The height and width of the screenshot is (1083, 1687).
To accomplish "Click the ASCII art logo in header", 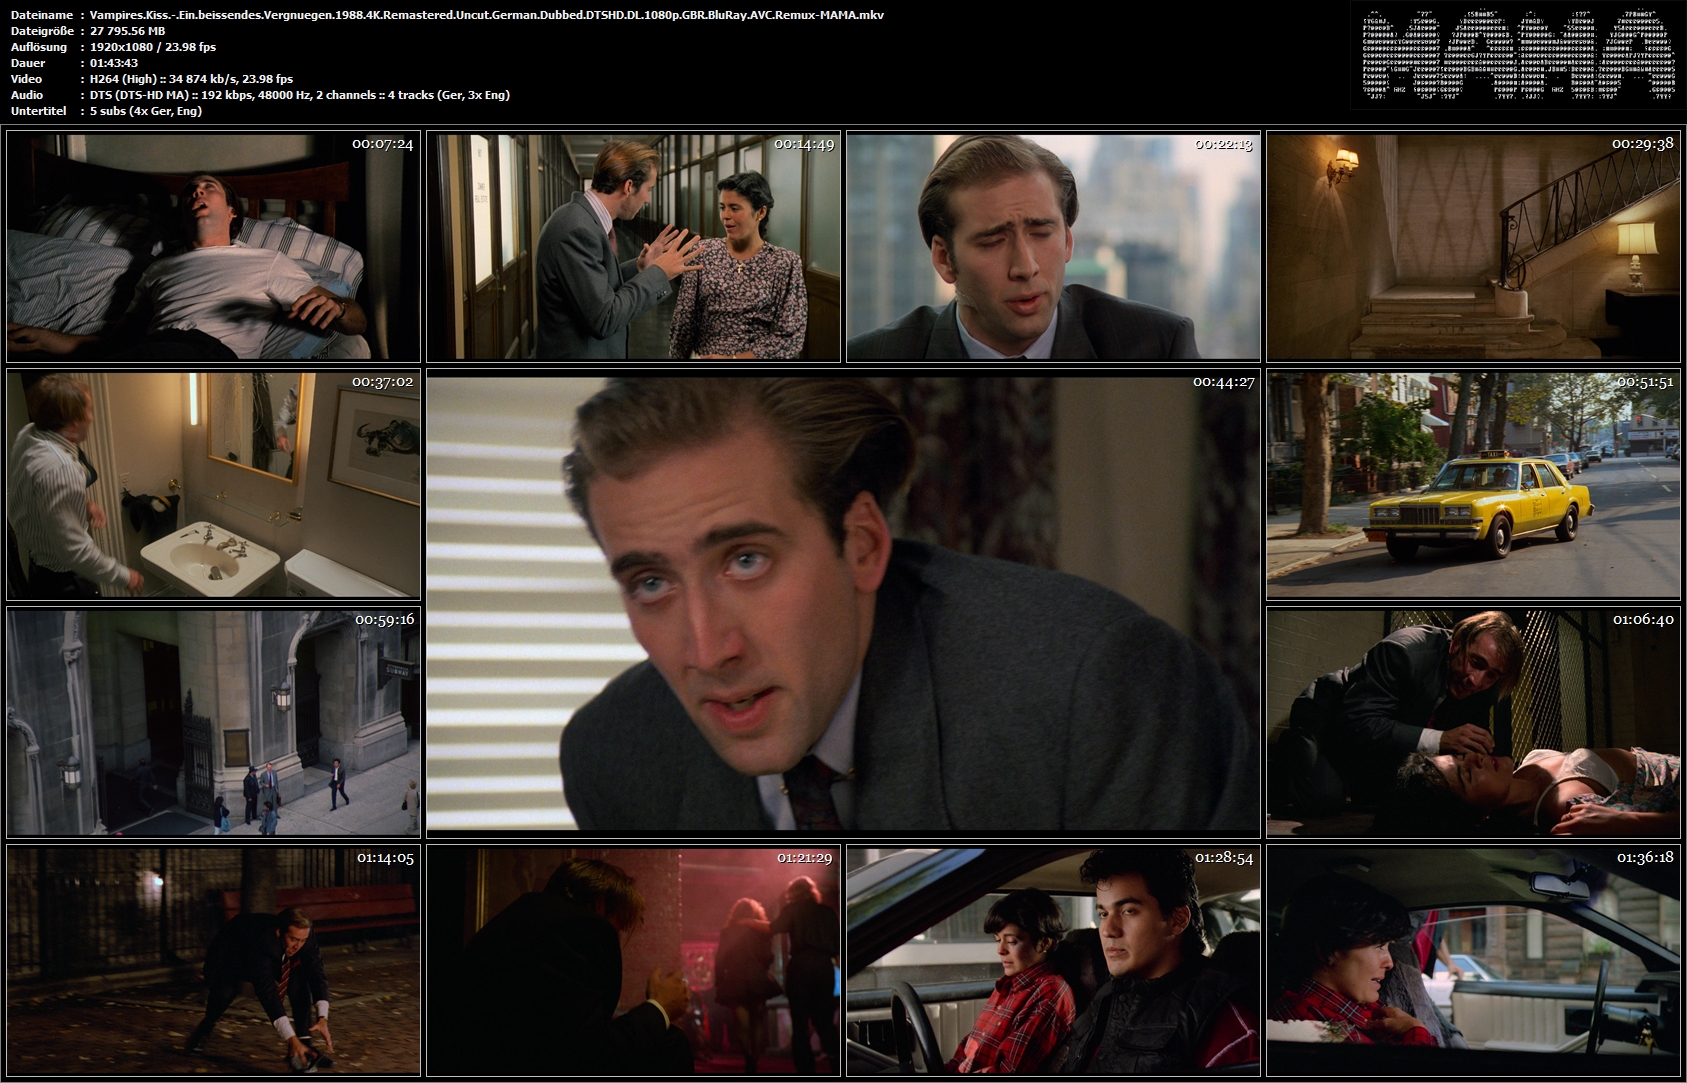I will point(1518,55).
